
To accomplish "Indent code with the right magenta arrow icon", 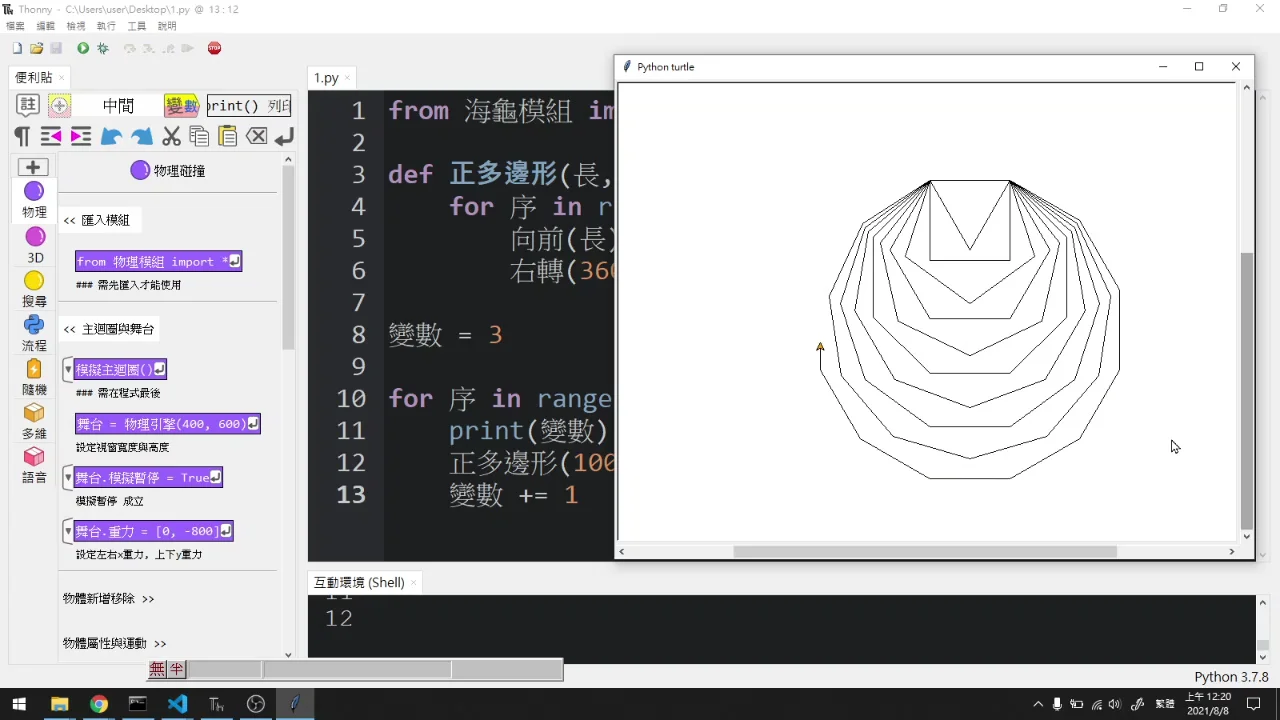I will (81, 136).
